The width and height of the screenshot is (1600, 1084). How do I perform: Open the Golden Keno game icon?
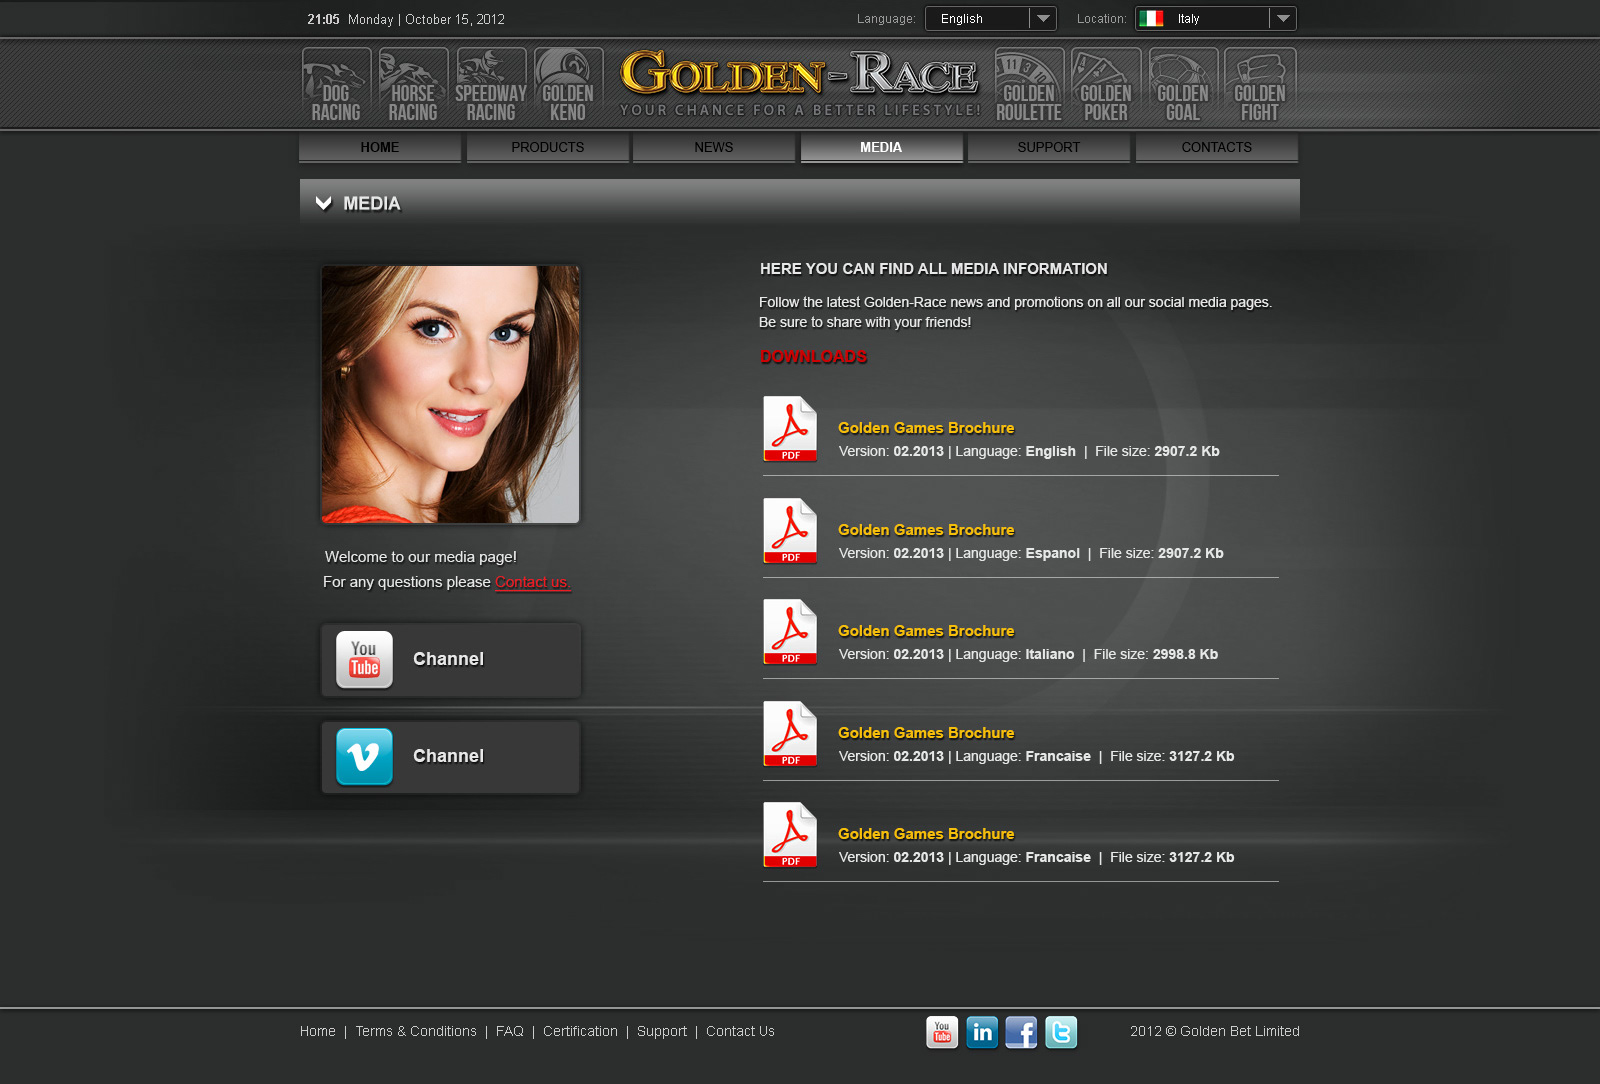click(568, 86)
